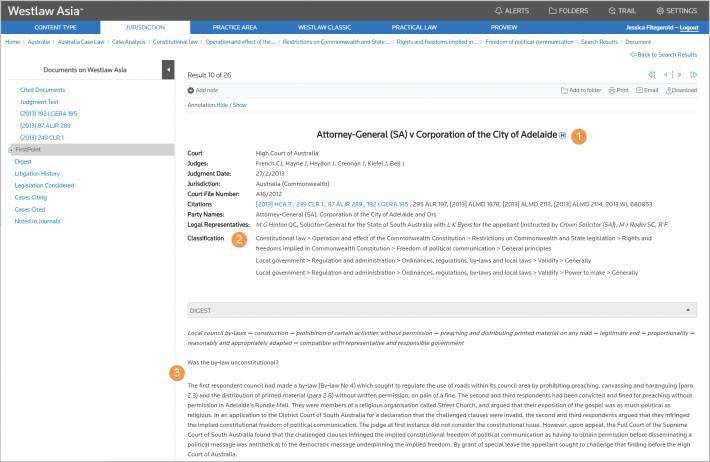Click the Australia Case Law breadcrumb

coord(81,42)
